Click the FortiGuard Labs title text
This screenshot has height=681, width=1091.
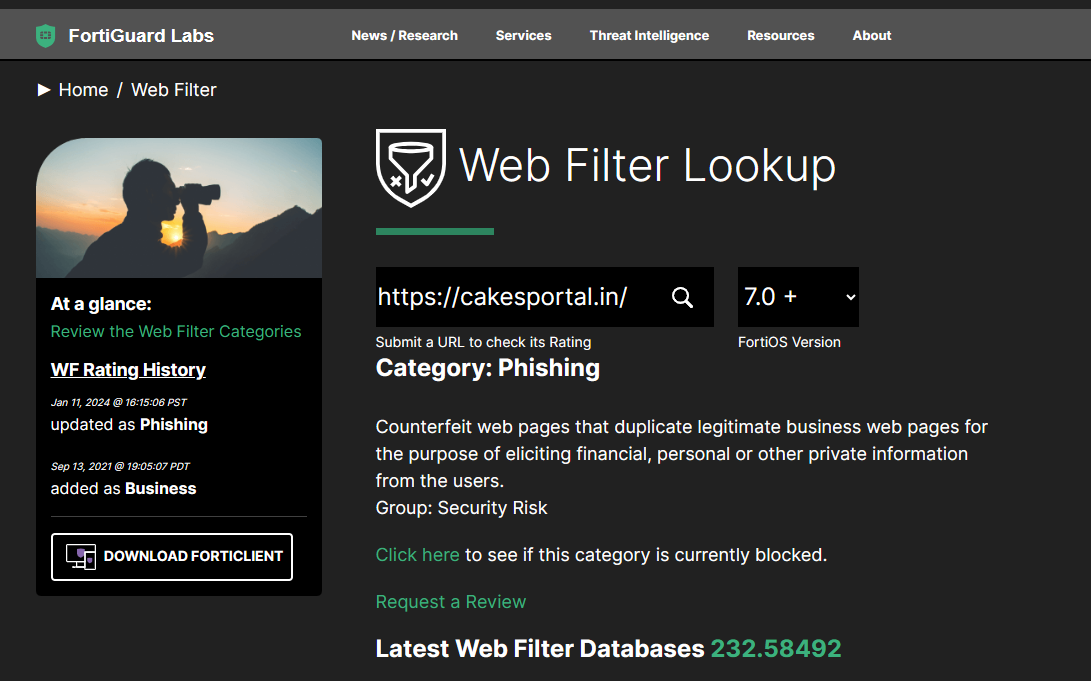click(x=141, y=35)
